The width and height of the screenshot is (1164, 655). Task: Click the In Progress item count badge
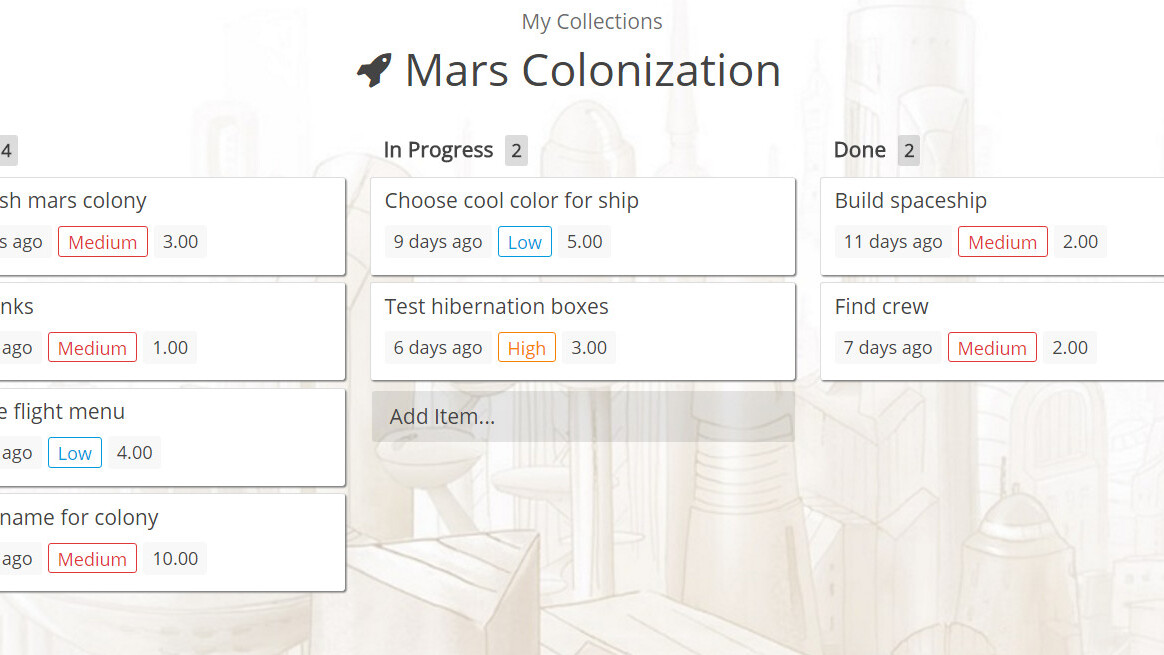click(516, 150)
